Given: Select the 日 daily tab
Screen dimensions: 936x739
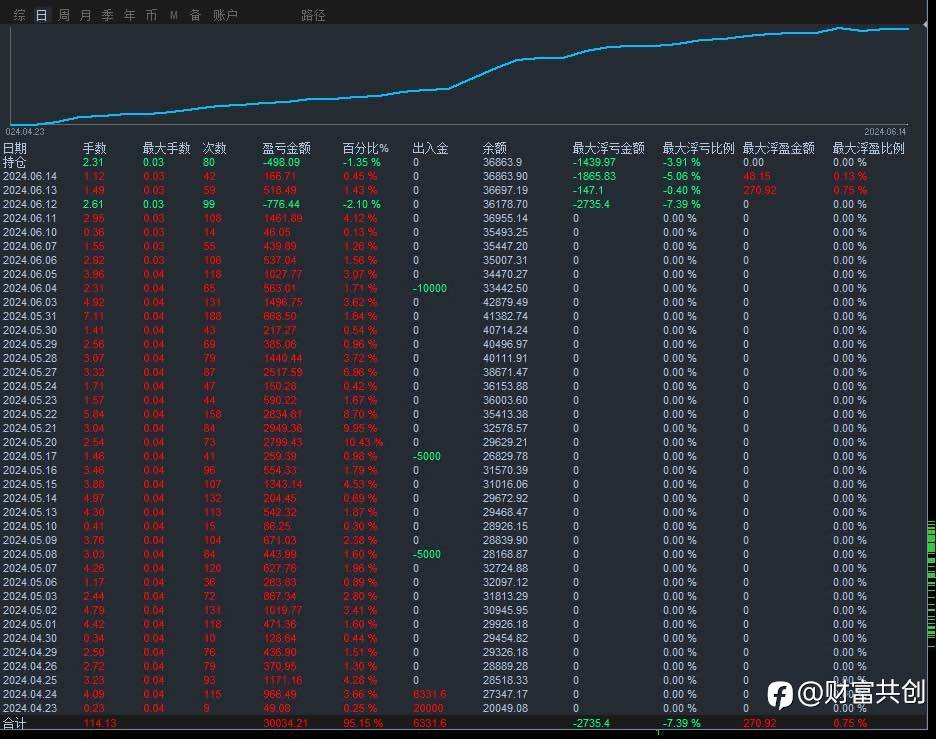Looking at the screenshot, I should point(41,15).
